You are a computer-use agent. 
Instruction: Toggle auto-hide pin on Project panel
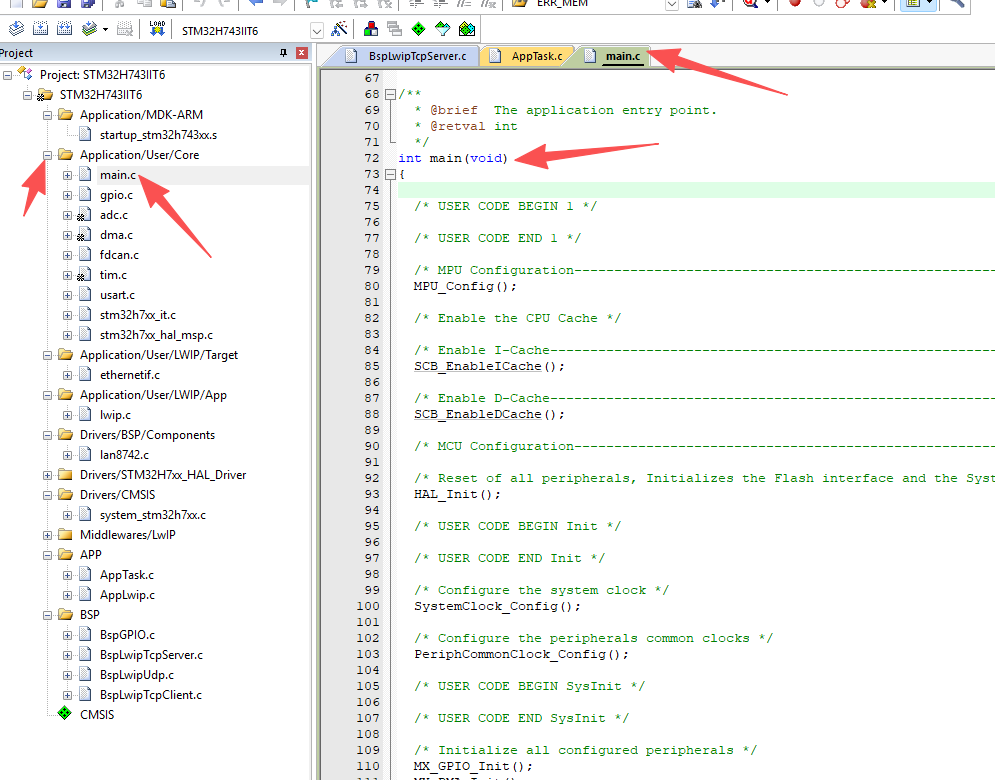(x=283, y=53)
